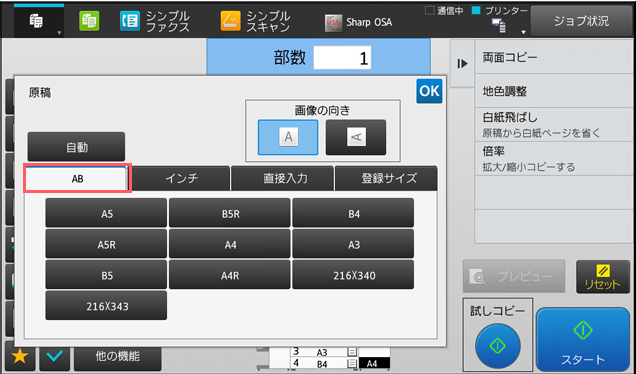The width and height of the screenshot is (636, 374).
Task: Select rotated image orientation
Action: pos(356,137)
